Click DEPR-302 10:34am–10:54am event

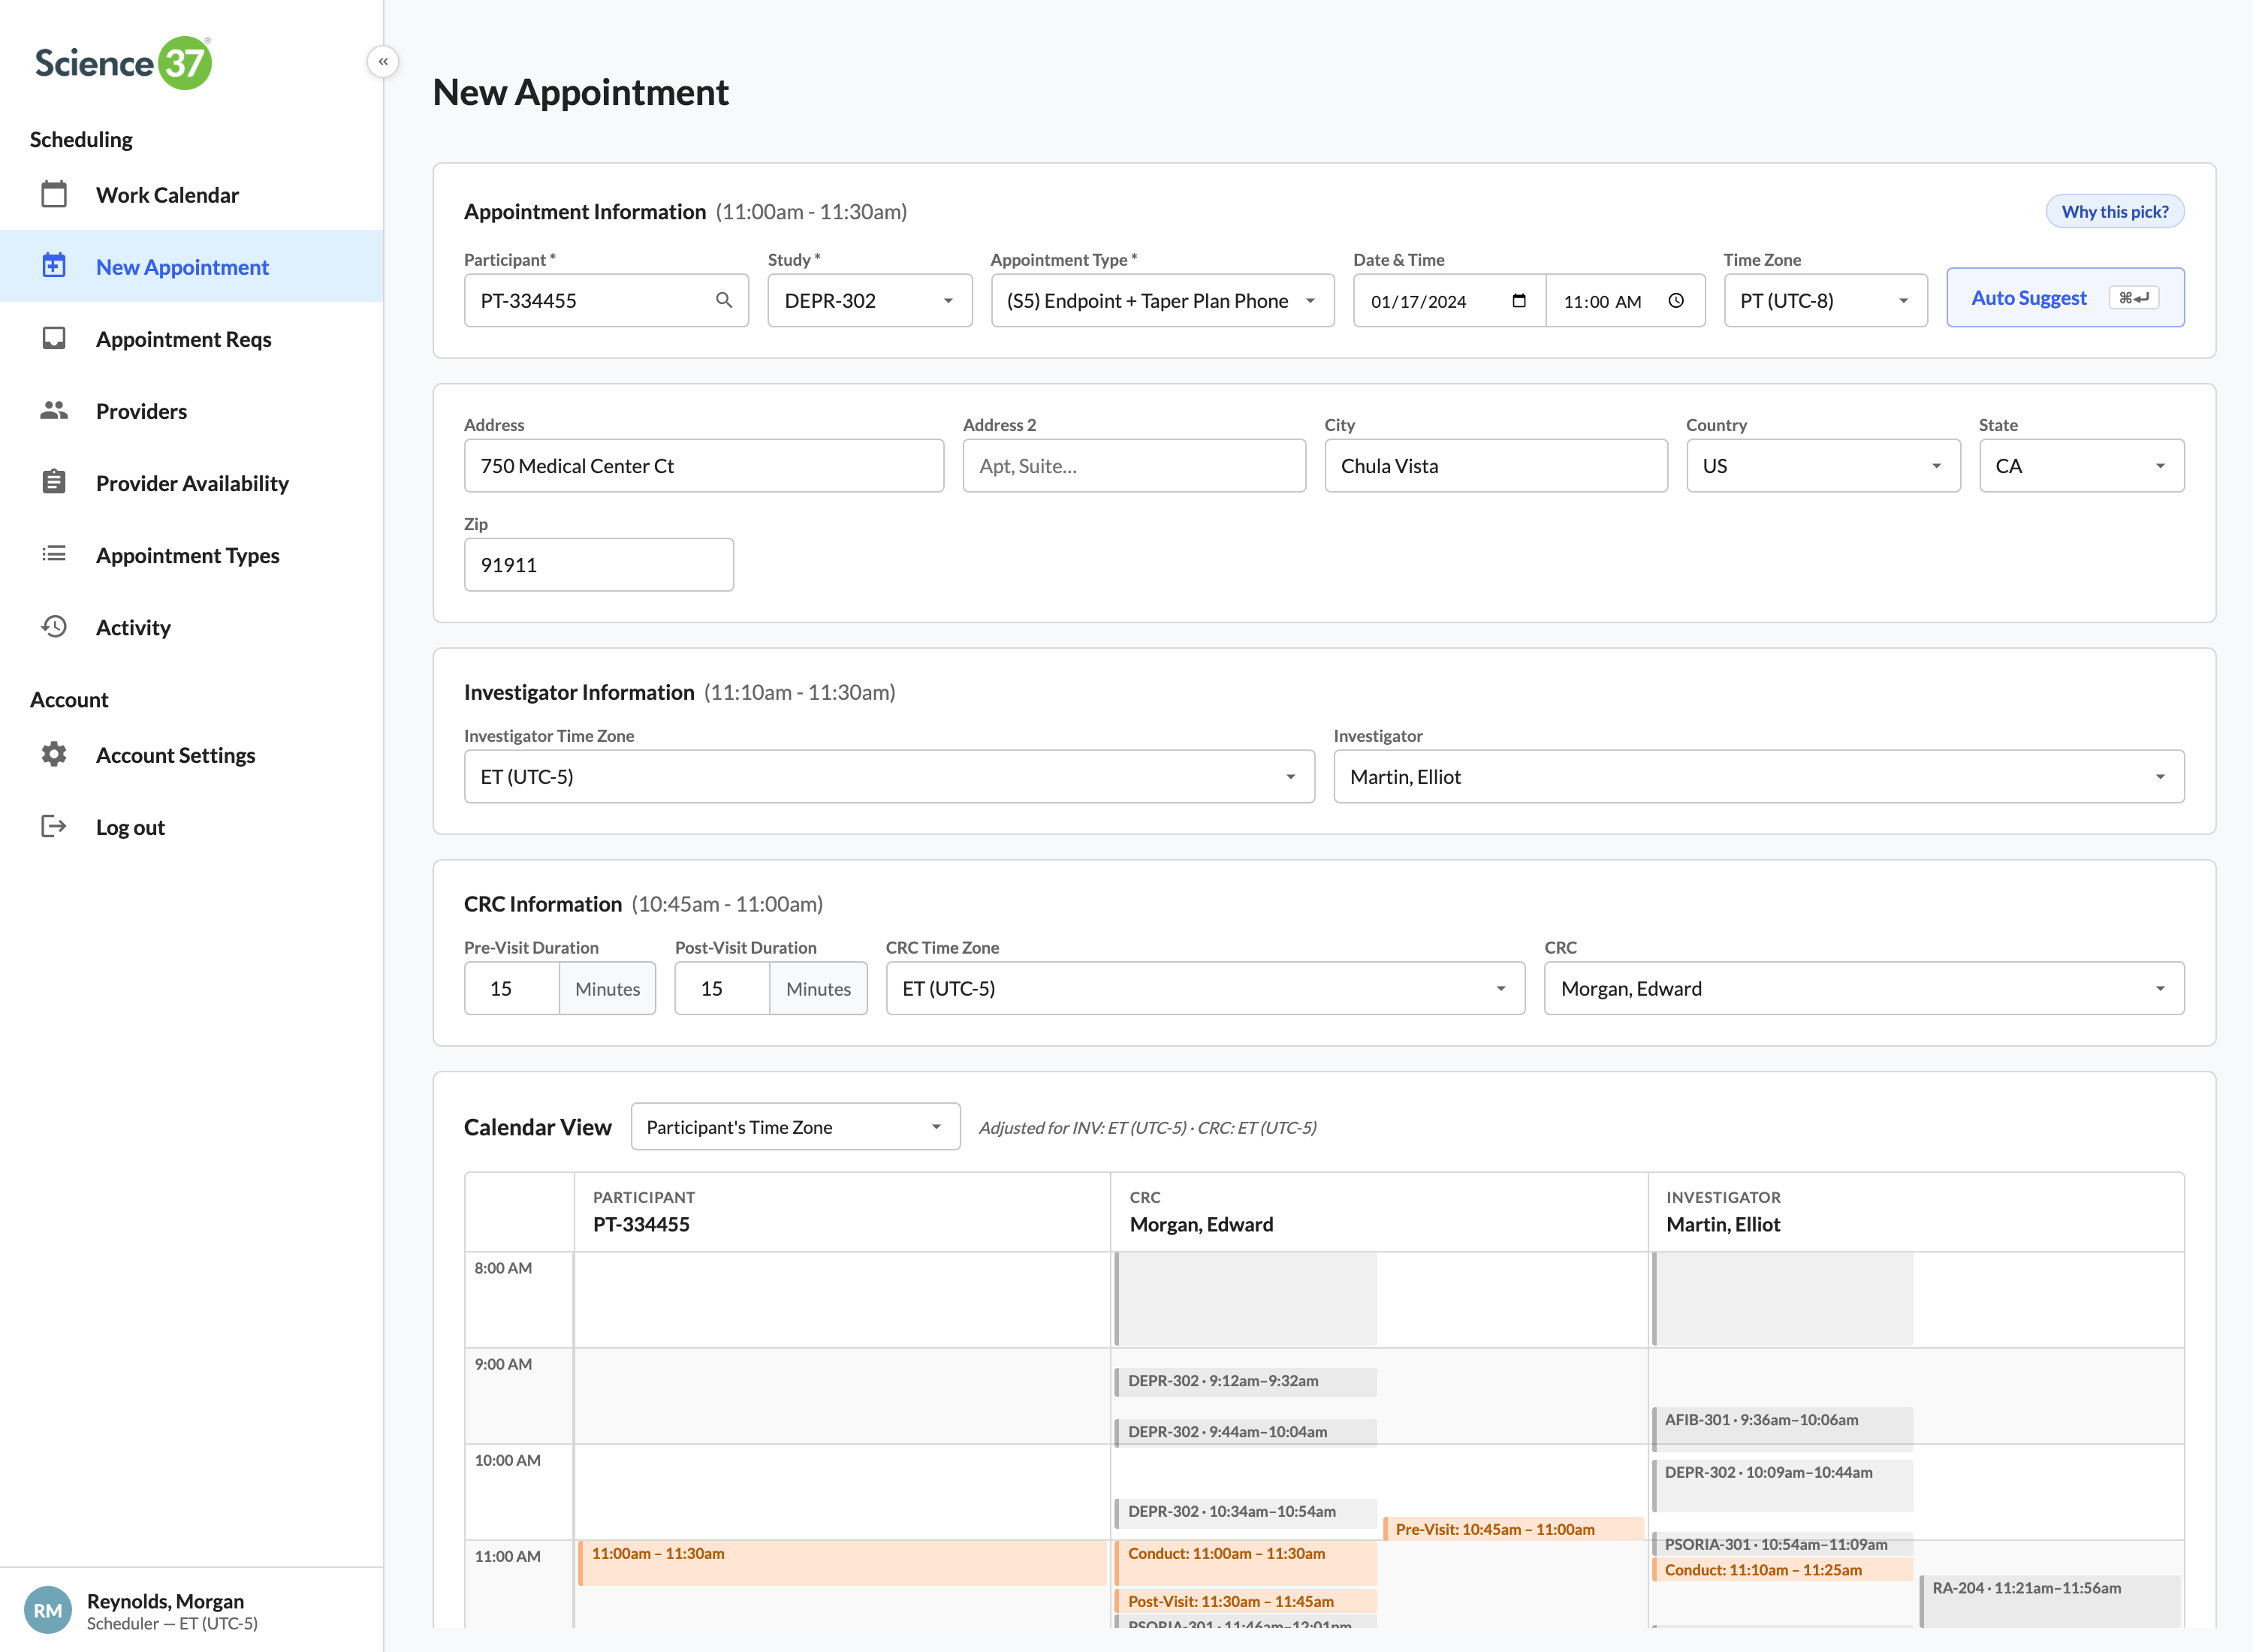[1246, 1512]
